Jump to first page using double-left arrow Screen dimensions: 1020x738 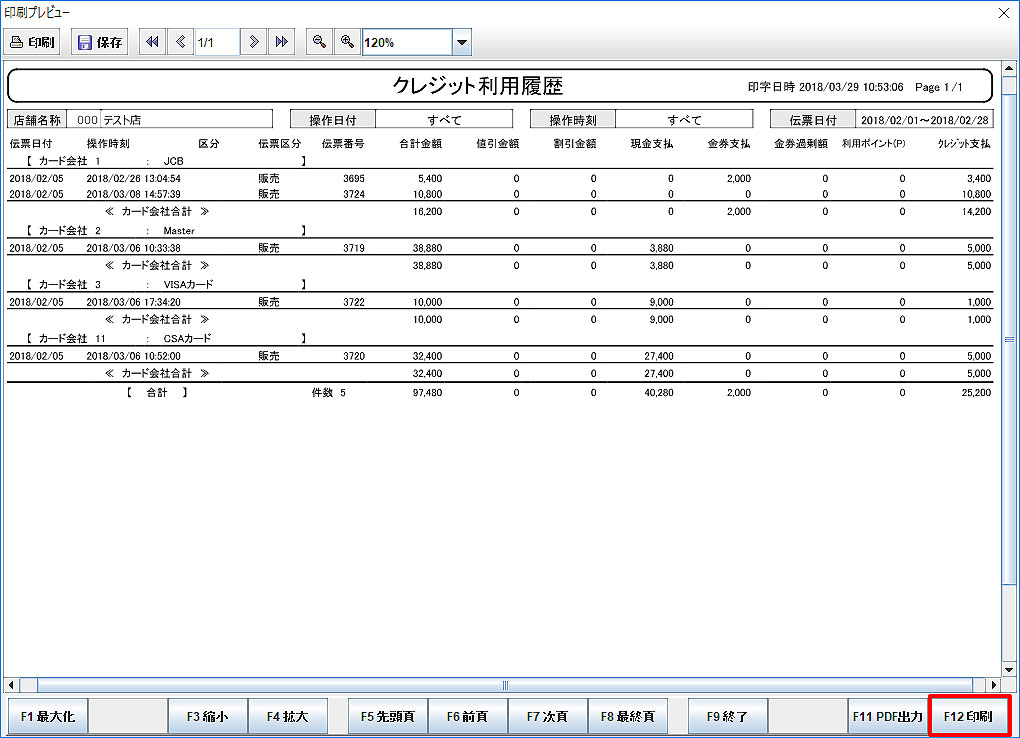pos(152,42)
